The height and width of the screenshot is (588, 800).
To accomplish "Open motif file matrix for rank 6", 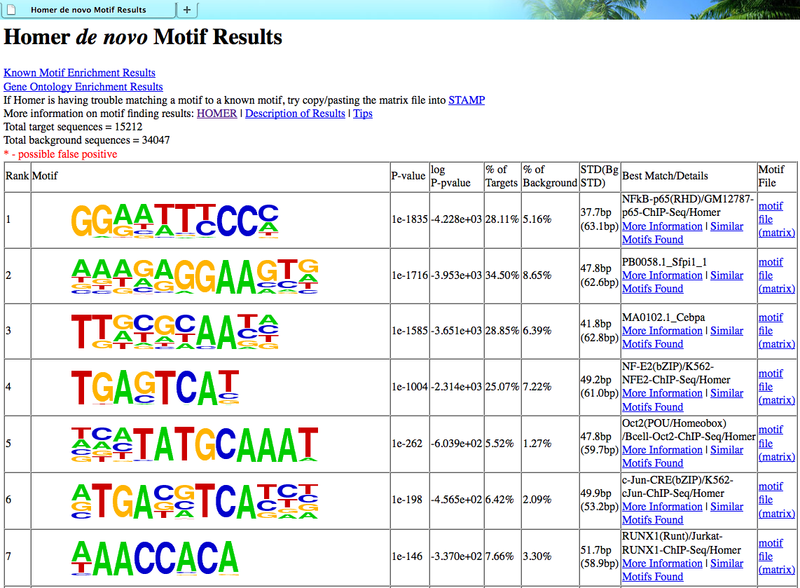I will tap(777, 500).
